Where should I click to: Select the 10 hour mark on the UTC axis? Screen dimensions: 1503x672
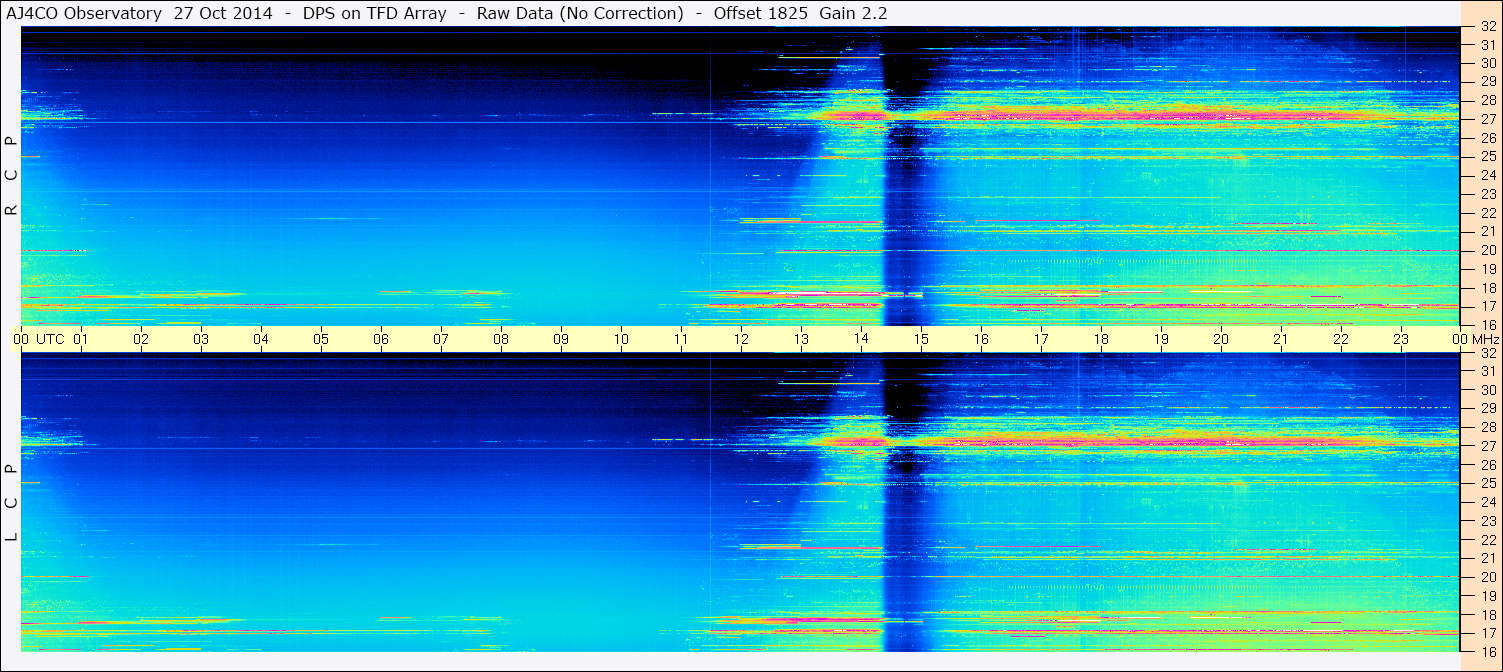621,339
